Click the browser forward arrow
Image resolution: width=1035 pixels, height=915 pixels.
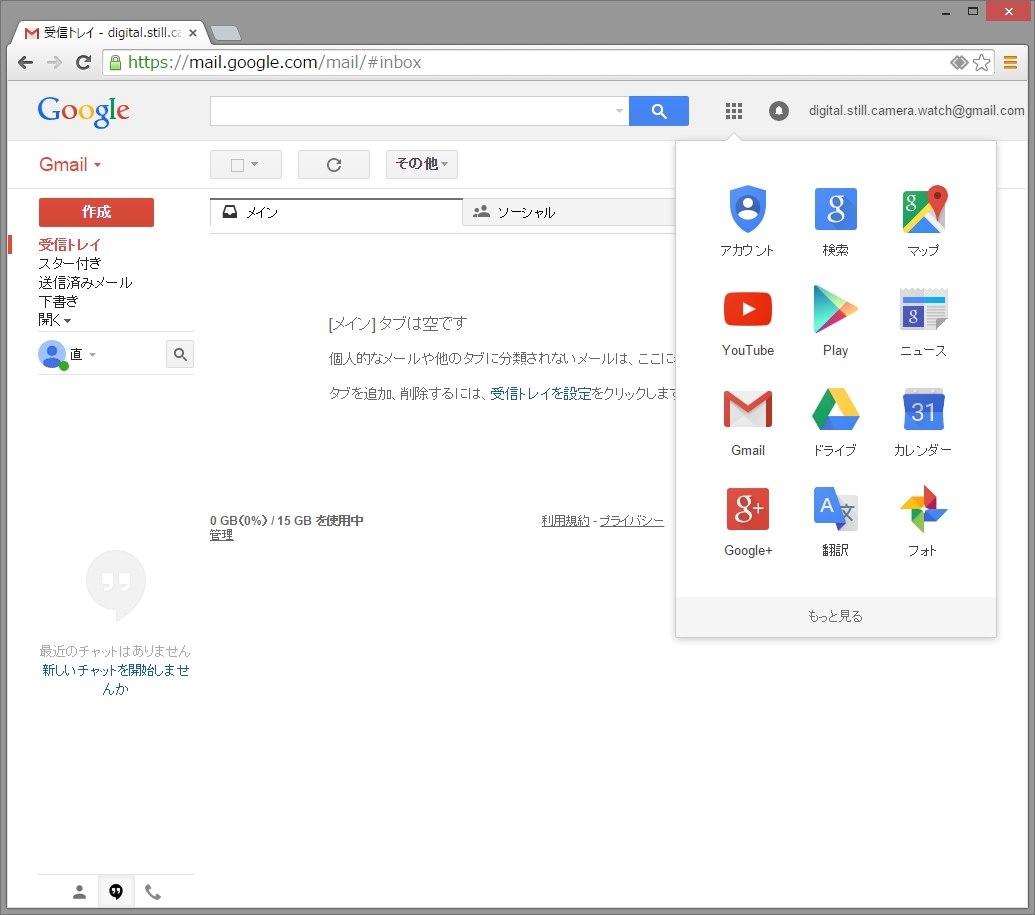54,63
